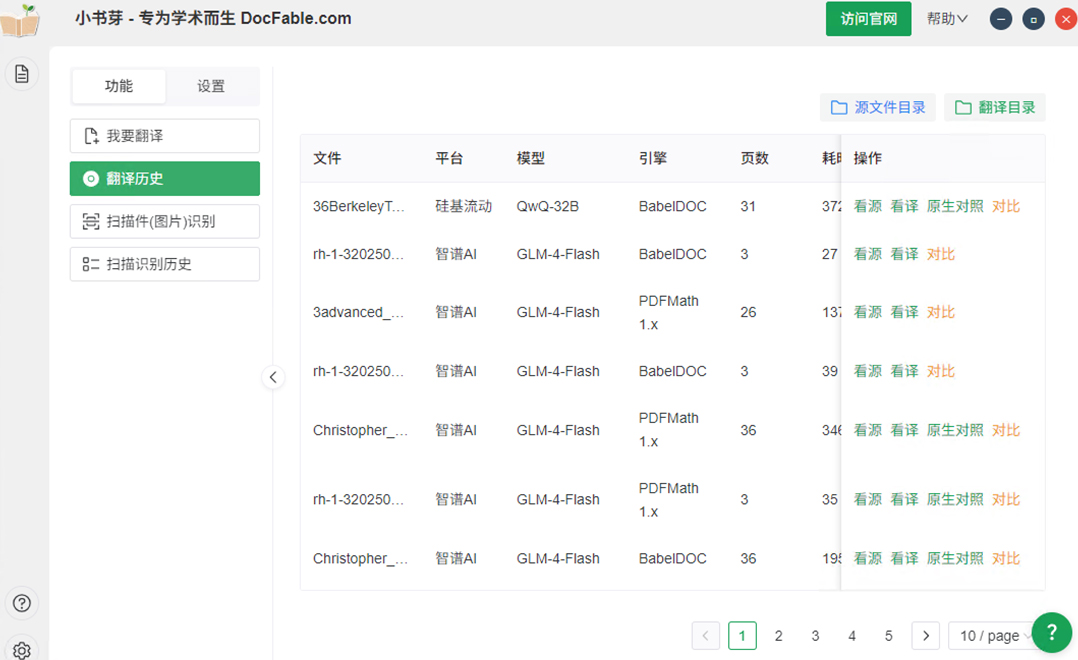
Task: Open the translation directory folder
Action: [x=995, y=108]
